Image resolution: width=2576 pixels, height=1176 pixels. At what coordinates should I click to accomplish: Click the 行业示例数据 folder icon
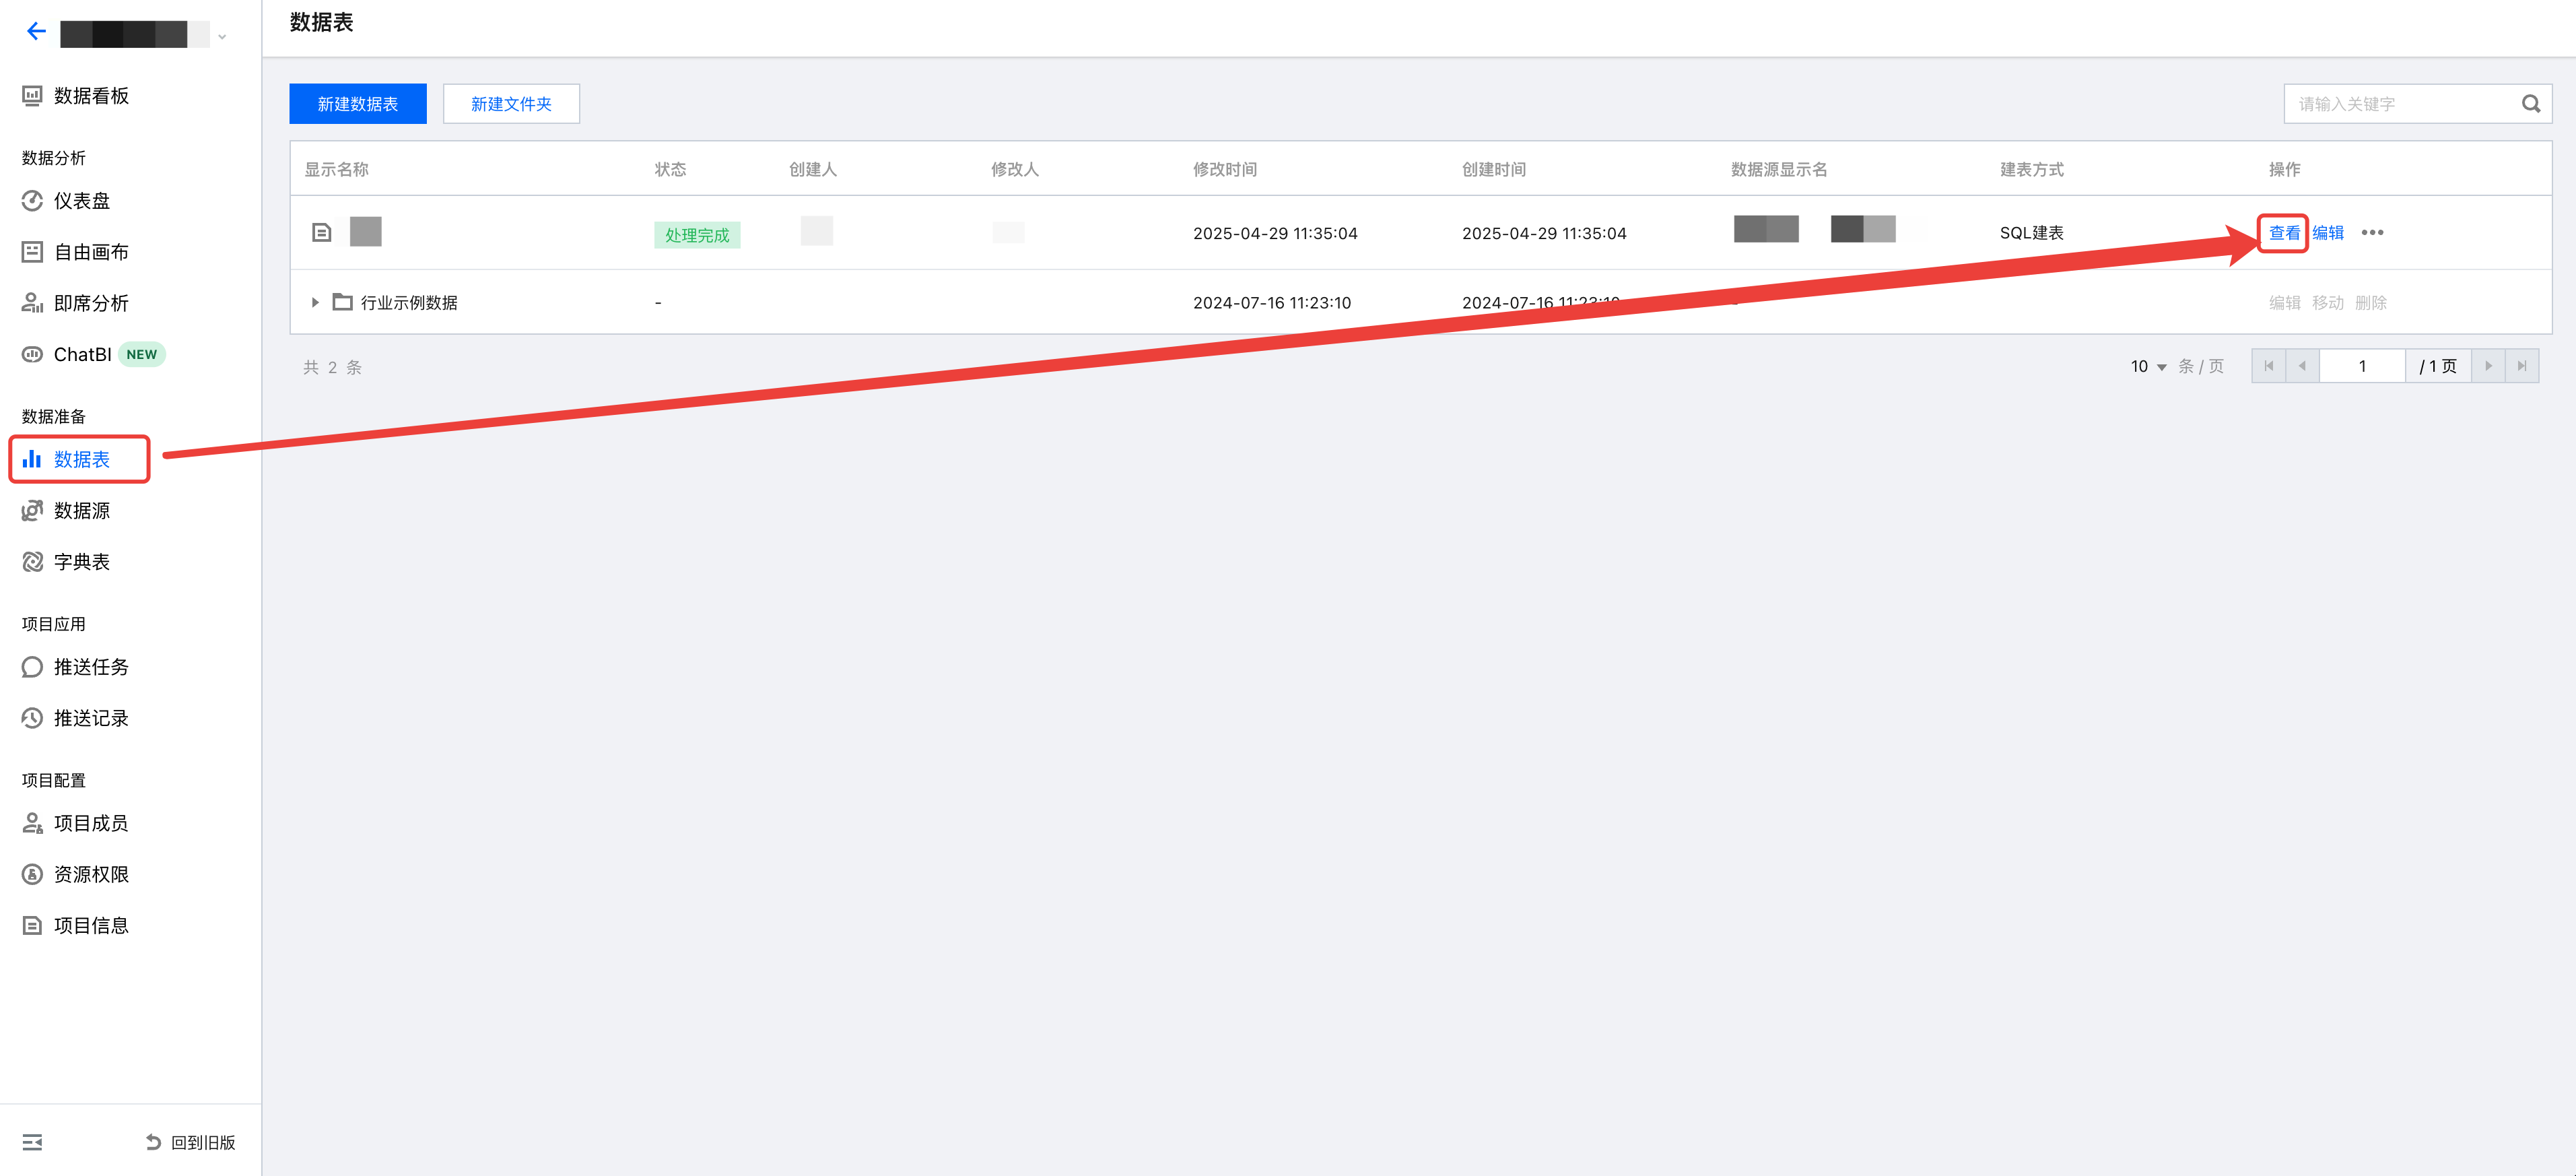coord(342,302)
